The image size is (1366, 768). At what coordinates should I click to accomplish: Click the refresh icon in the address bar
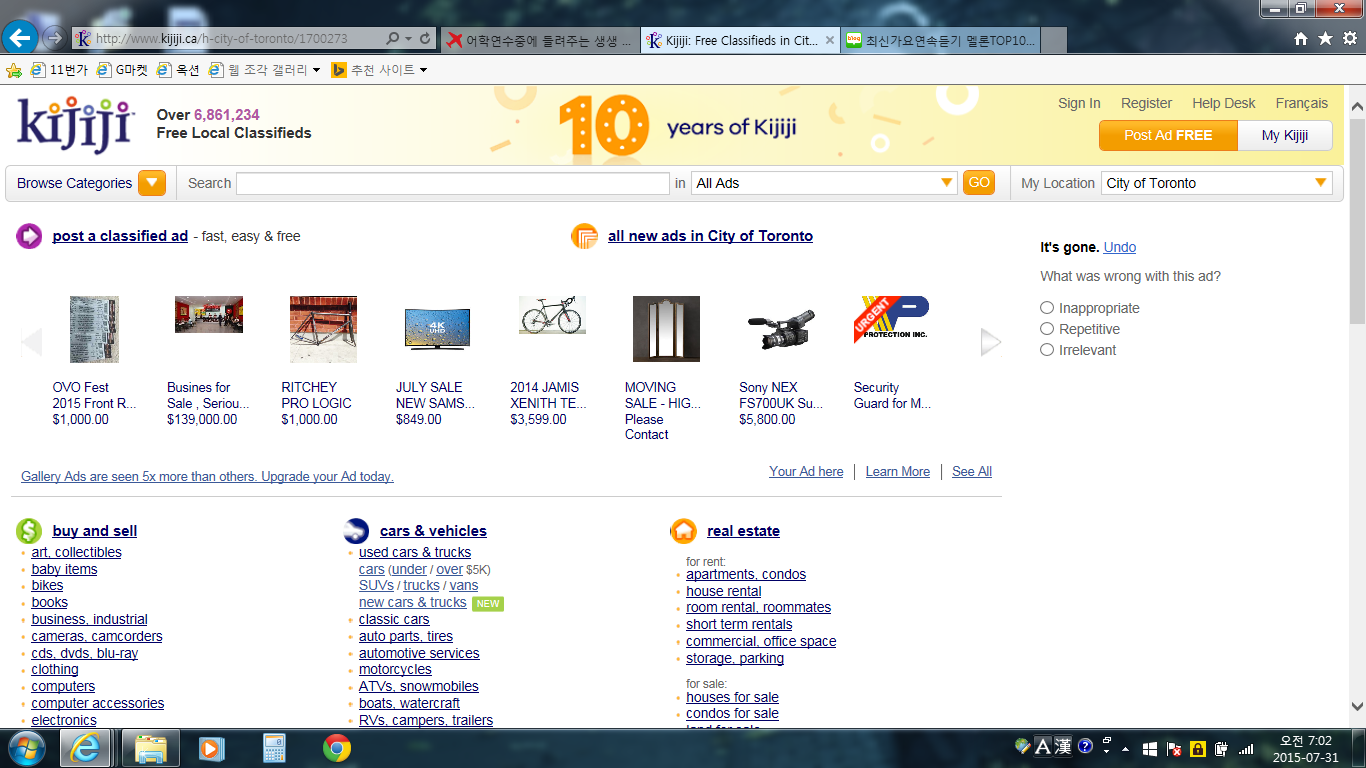426,39
